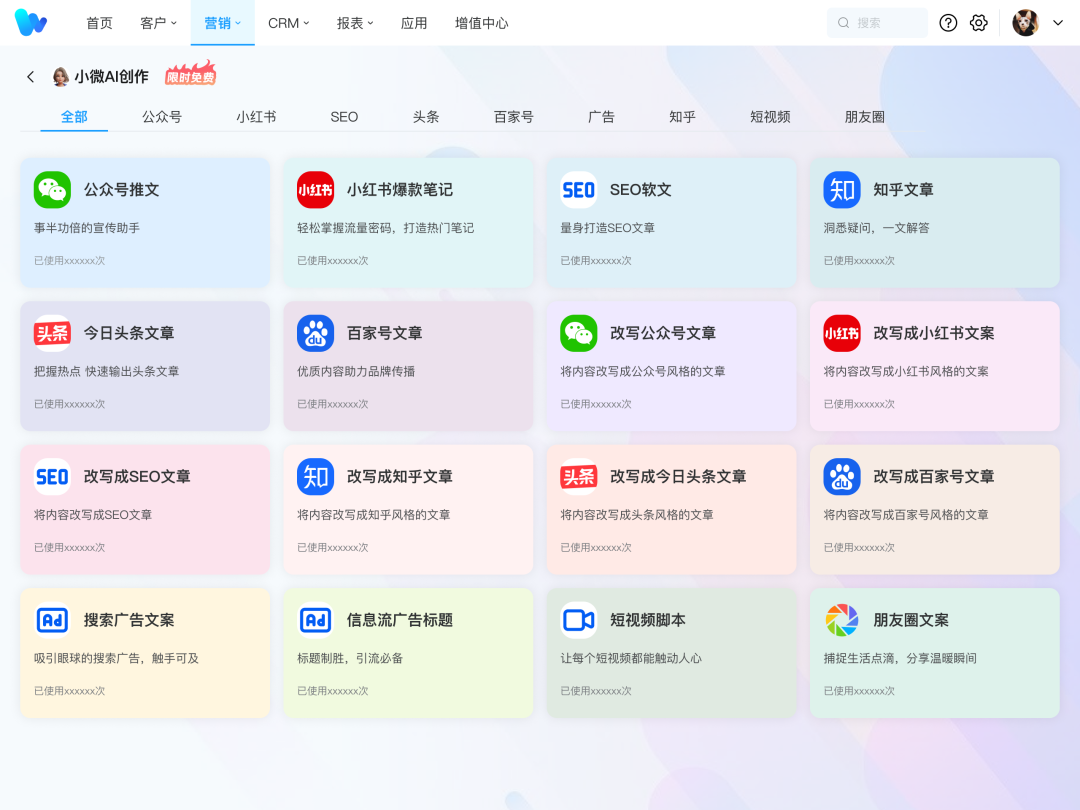Click the Ad icon on 搜索广告文案 card
1080x810 pixels.
[x=52, y=620]
